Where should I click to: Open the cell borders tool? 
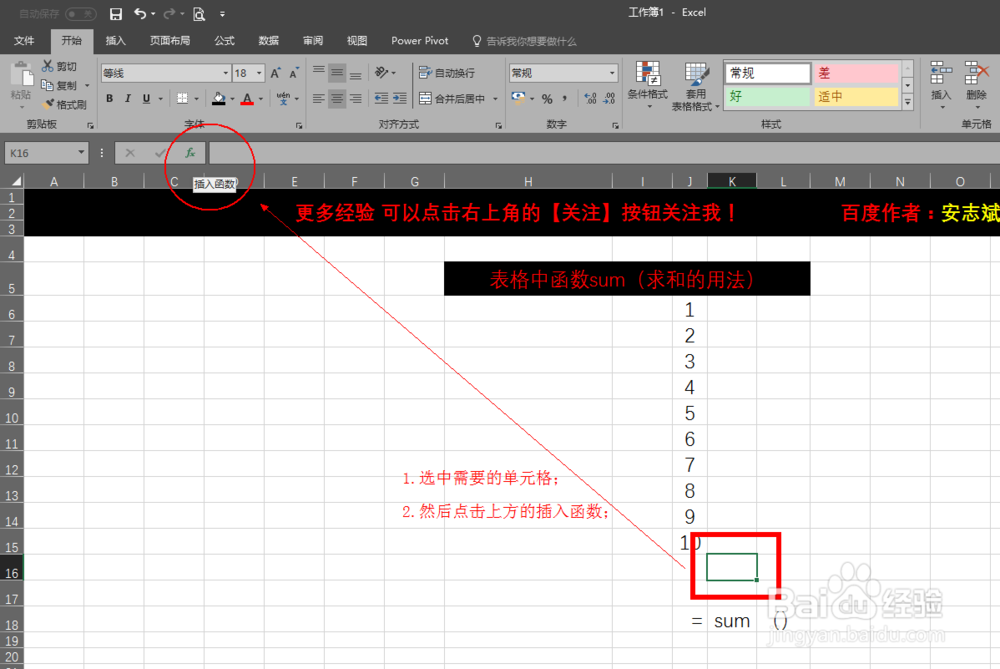pos(182,98)
